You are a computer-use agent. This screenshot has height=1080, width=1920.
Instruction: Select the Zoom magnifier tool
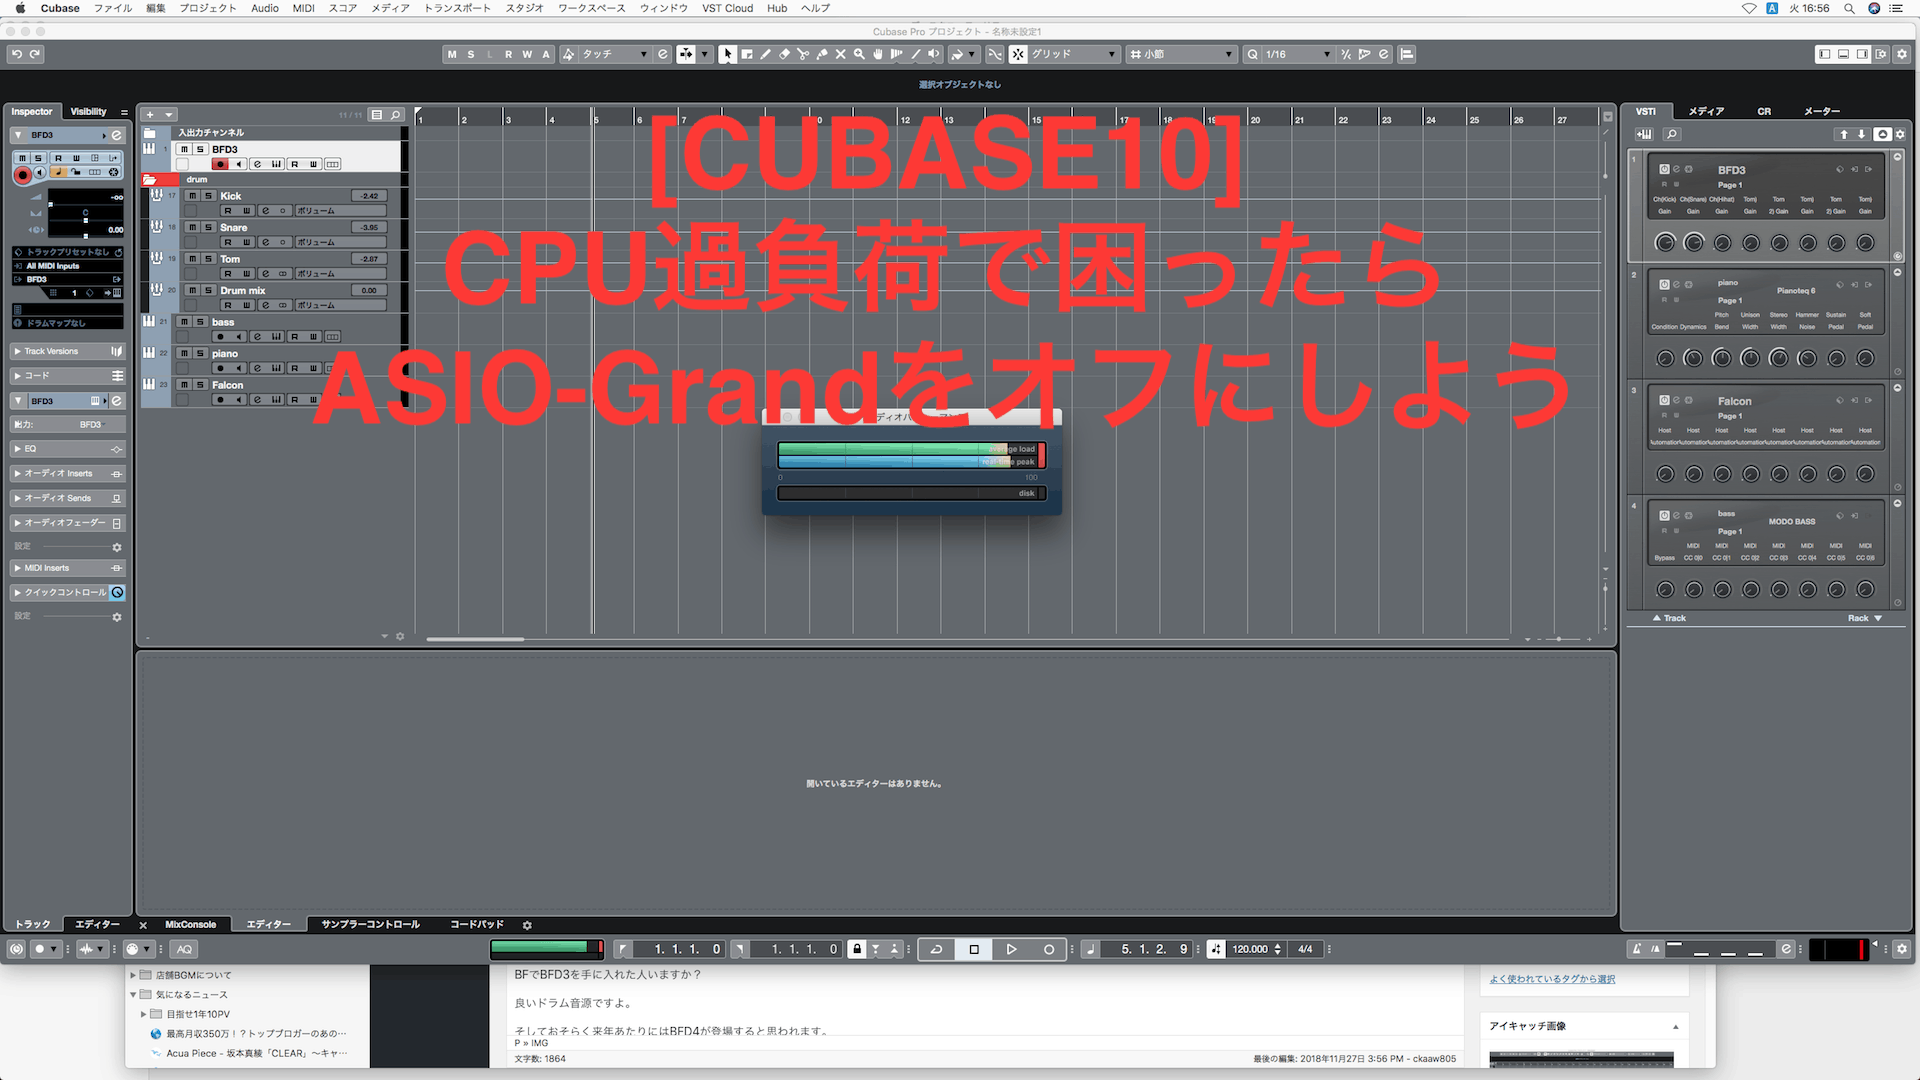point(859,54)
